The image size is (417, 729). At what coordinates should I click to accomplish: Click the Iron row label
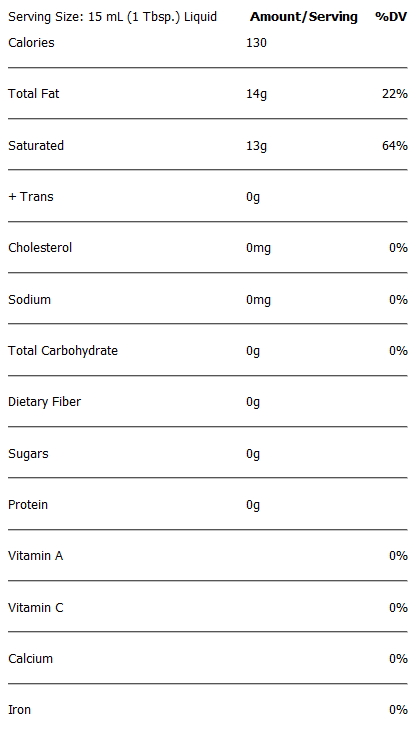(x=20, y=710)
